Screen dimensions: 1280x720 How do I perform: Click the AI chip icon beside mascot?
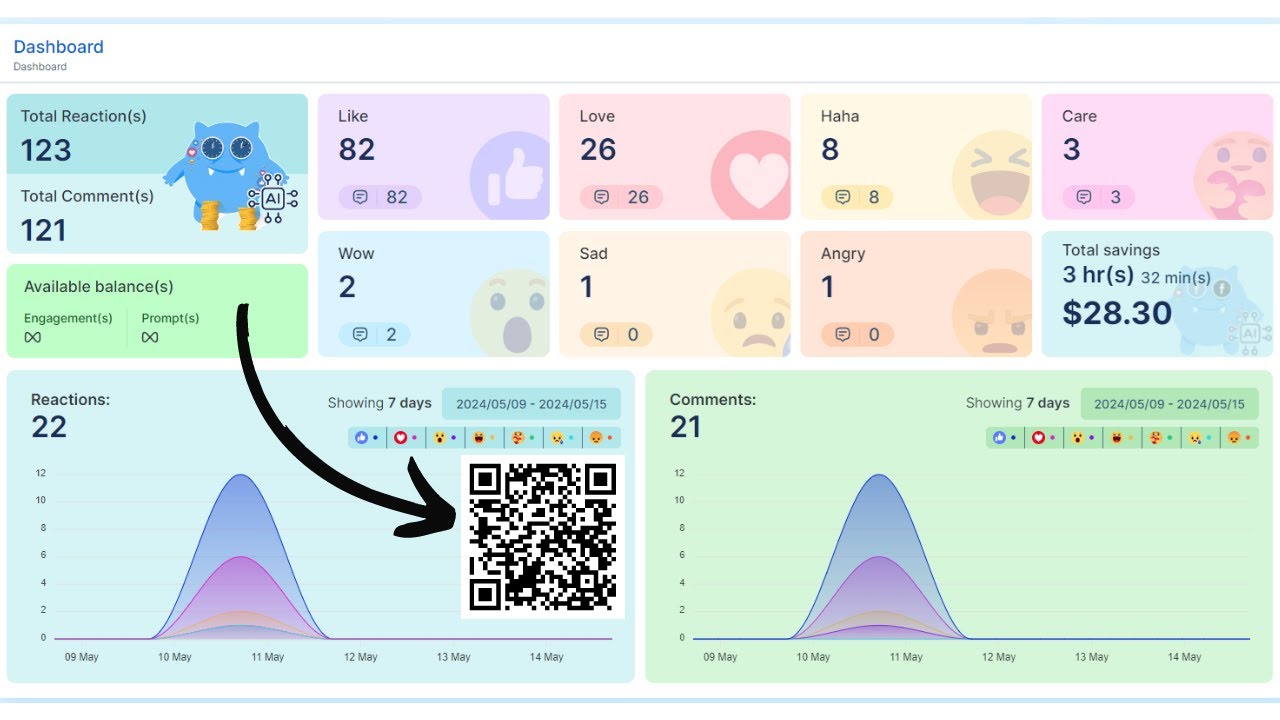272,198
